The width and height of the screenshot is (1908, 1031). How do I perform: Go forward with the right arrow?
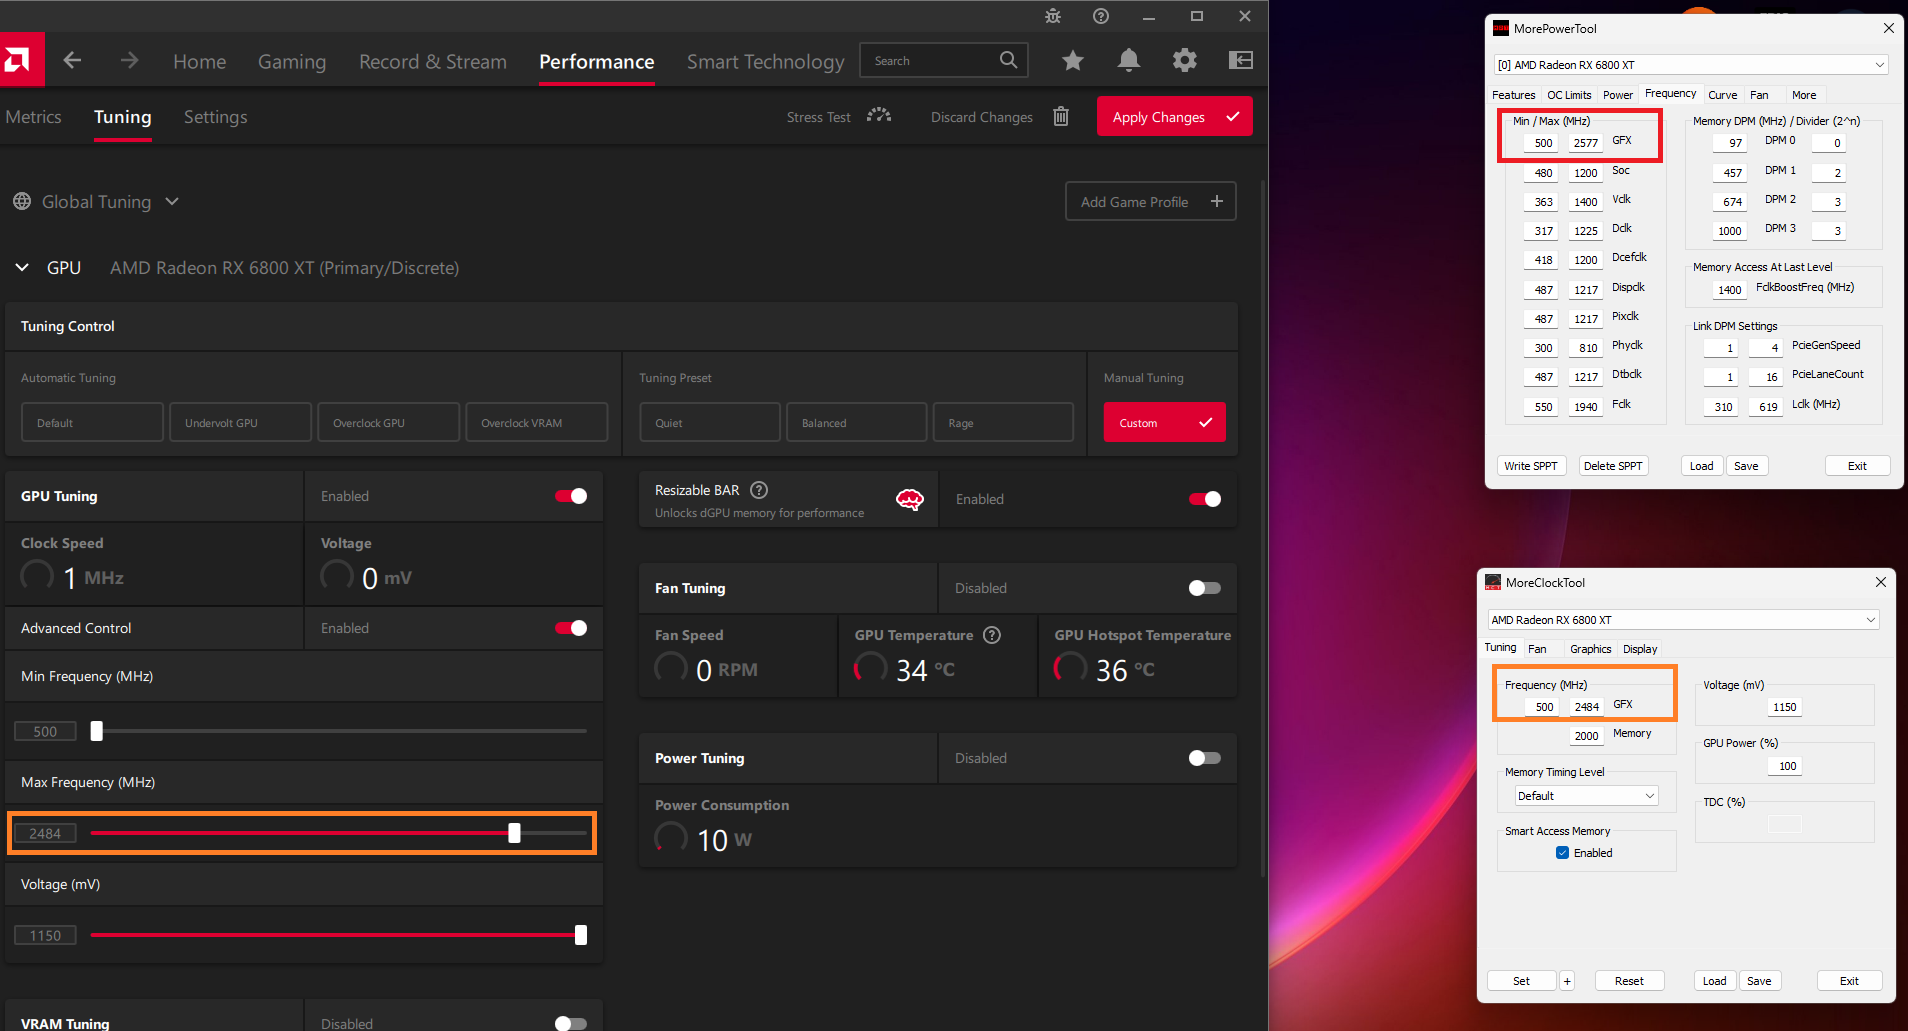[130, 60]
